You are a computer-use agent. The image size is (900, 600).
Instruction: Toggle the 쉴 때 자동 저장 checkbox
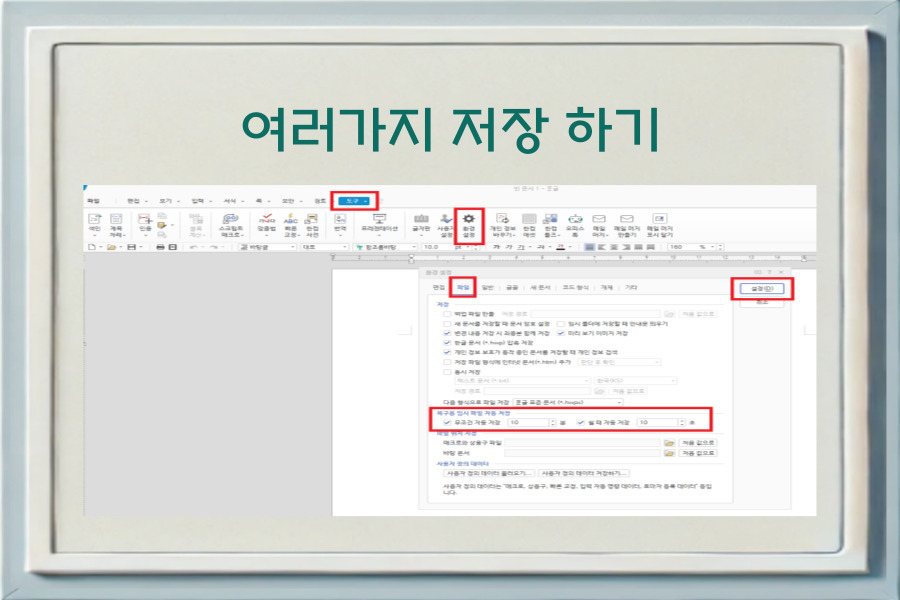580,423
